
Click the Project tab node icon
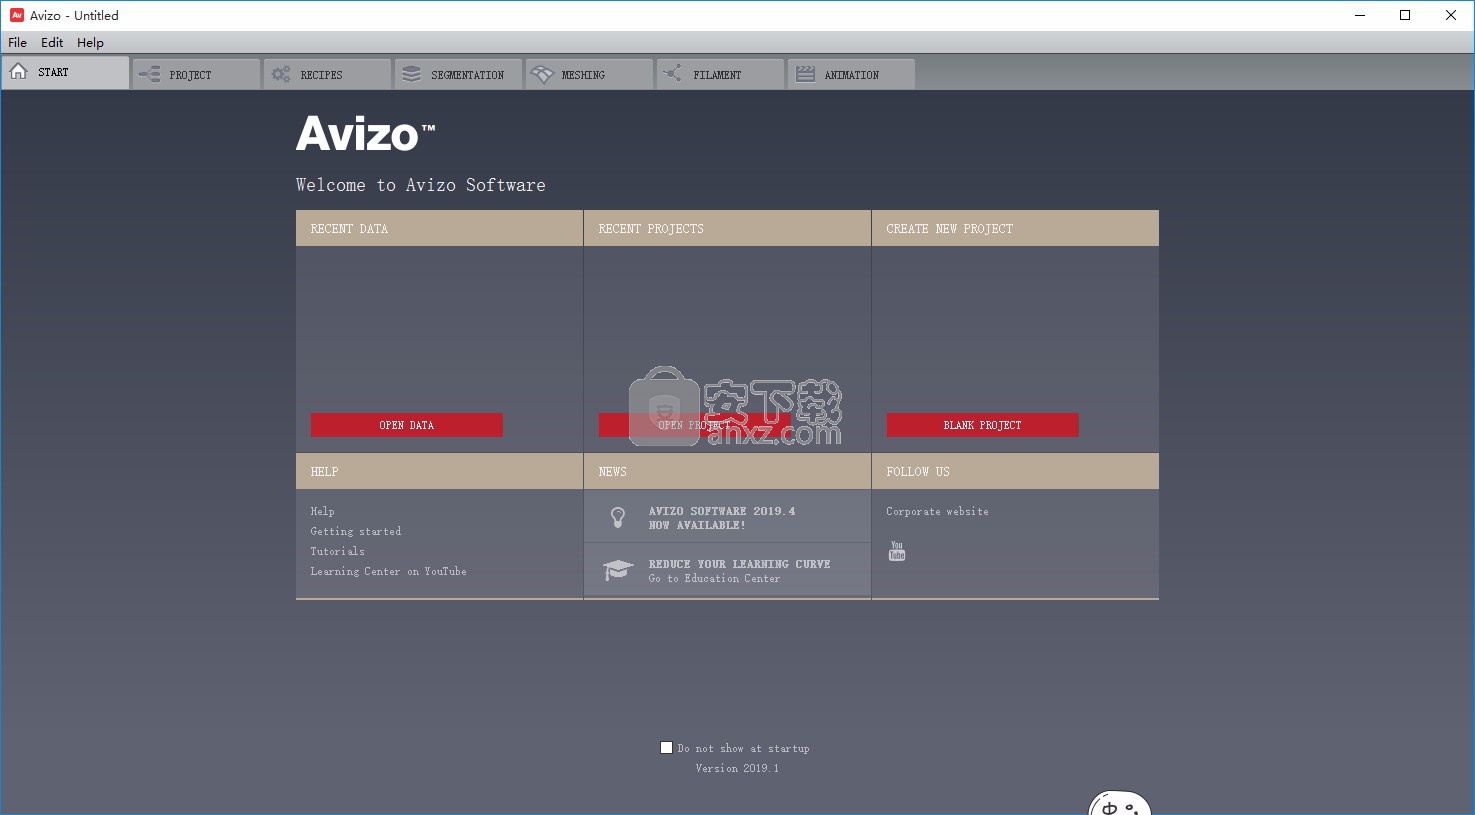click(x=149, y=74)
